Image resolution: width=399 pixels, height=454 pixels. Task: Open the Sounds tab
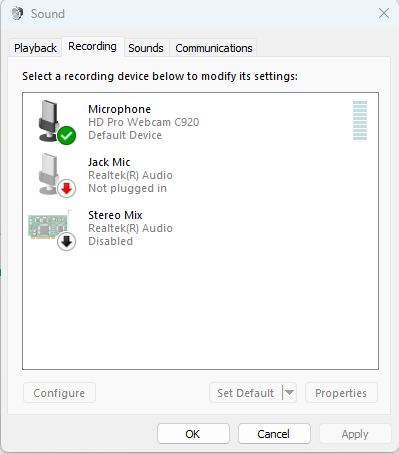(x=146, y=48)
